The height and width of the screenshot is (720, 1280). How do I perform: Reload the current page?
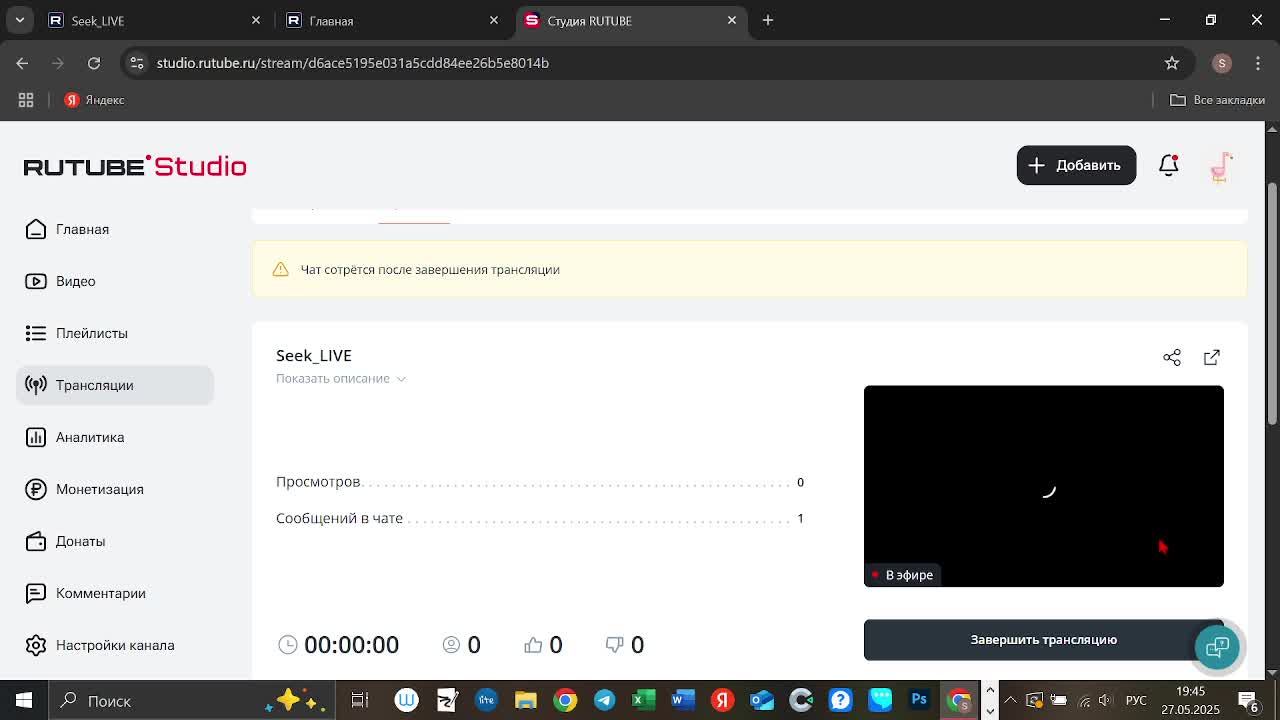[x=94, y=63]
